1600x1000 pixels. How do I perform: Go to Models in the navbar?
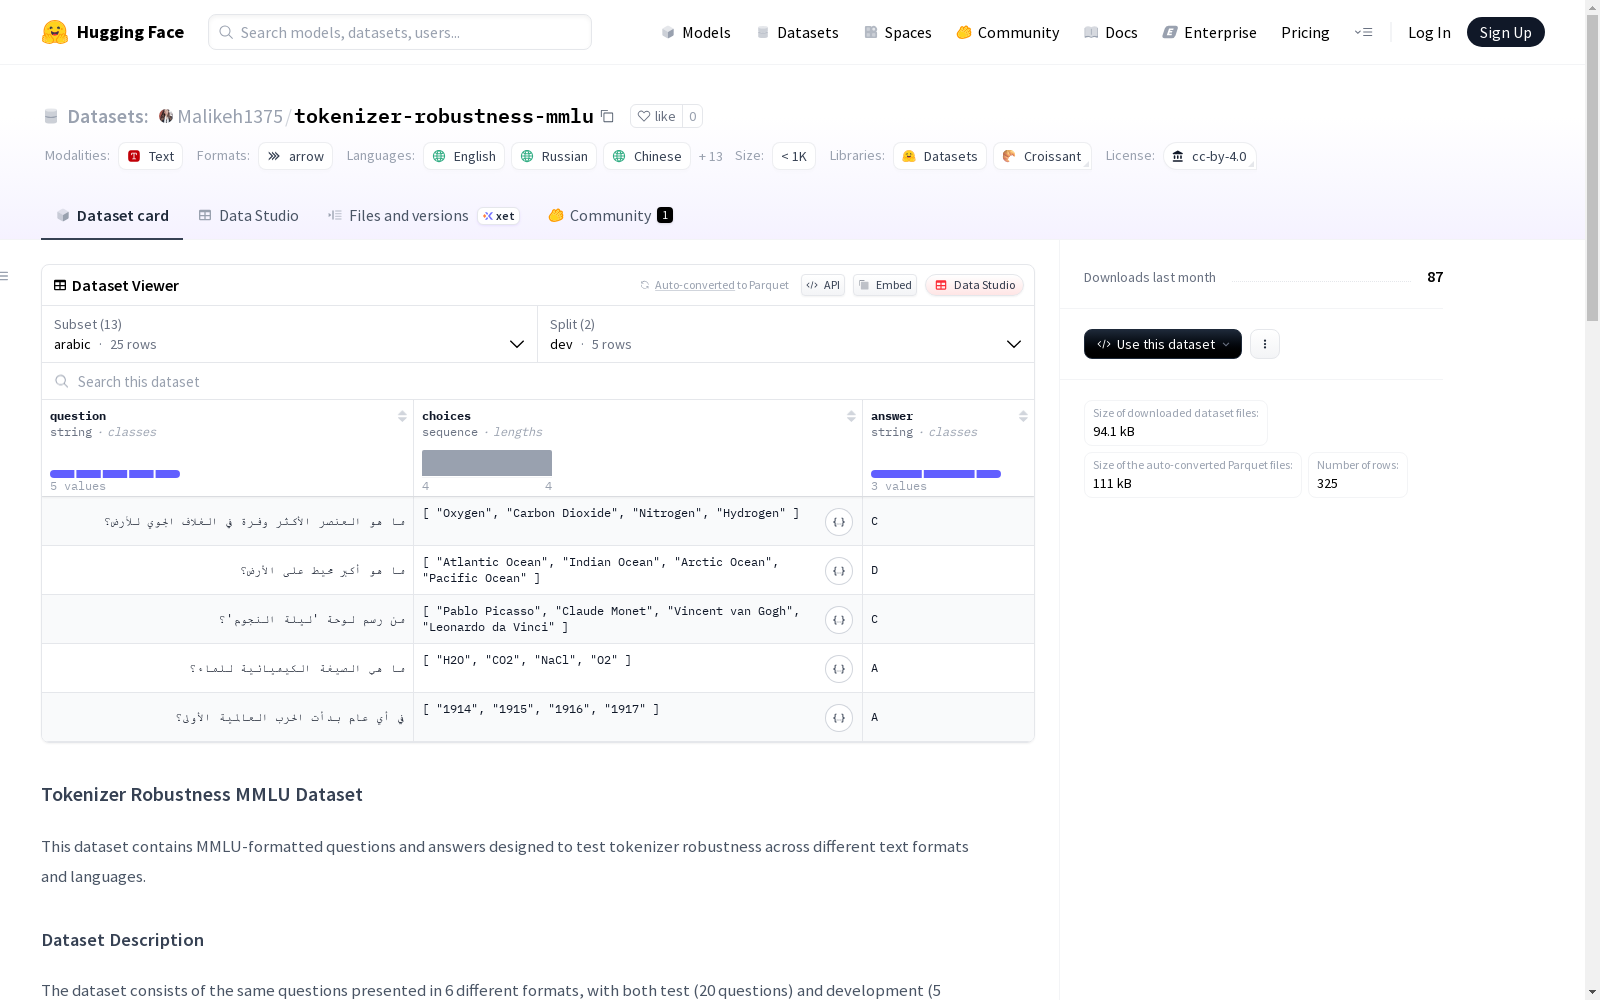coord(696,32)
